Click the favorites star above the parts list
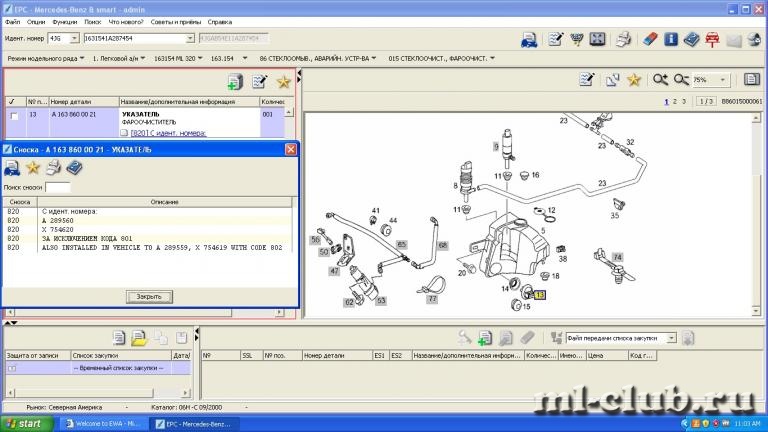The height and width of the screenshot is (432, 768). click(x=284, y=82)
